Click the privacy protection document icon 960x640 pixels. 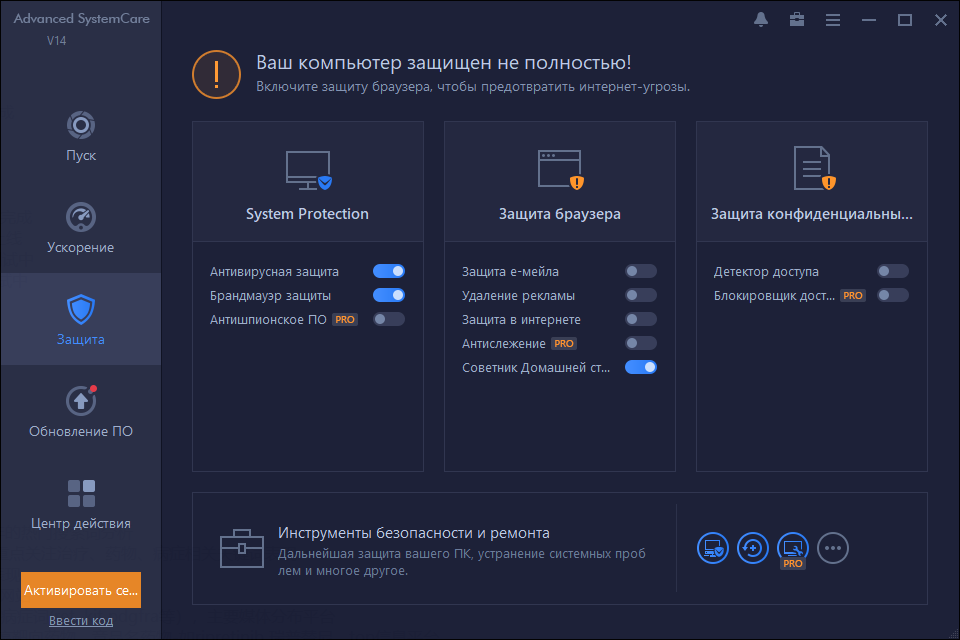point(814,168)
